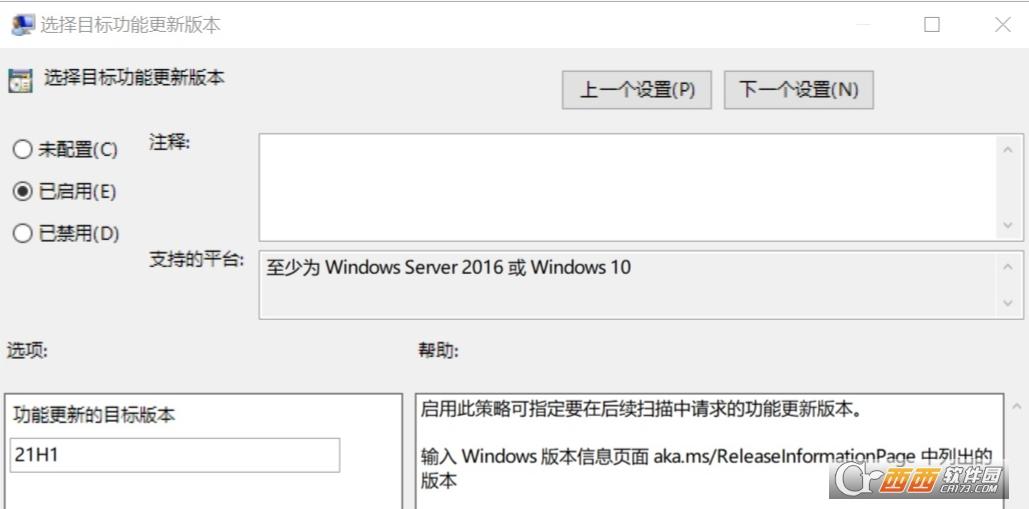The width and height of the screenshot is (1029, 509).
Task: Click the 选择目标功能更新版本 policy heading
Action: pos(134,78)
